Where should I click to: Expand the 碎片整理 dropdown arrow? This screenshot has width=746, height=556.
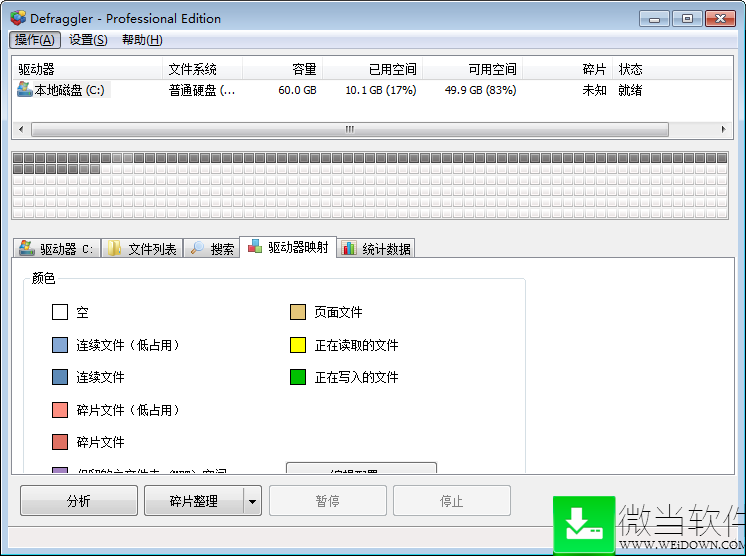pos(253,501)
